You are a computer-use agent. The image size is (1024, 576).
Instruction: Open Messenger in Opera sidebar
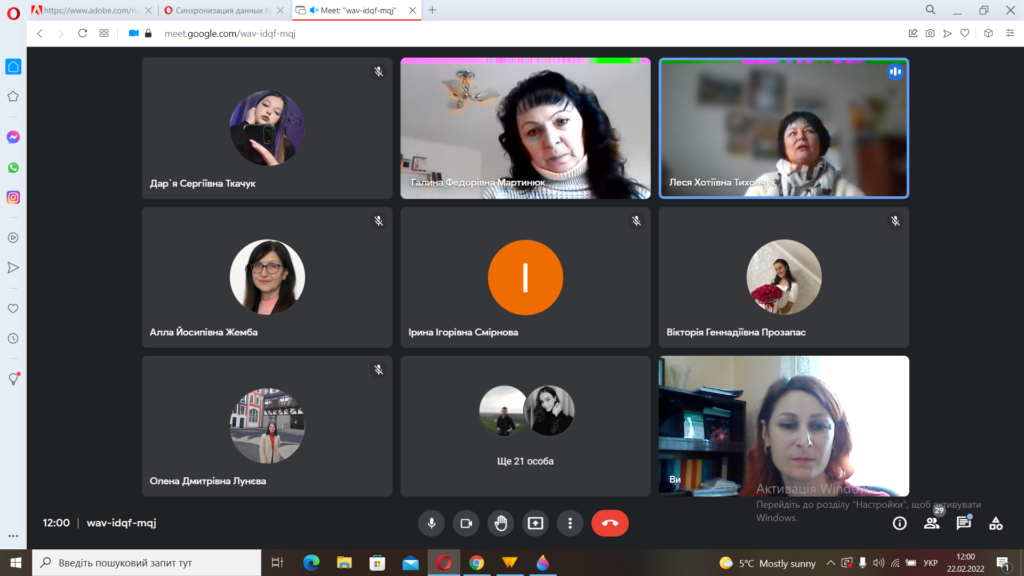tap(13, 137)
